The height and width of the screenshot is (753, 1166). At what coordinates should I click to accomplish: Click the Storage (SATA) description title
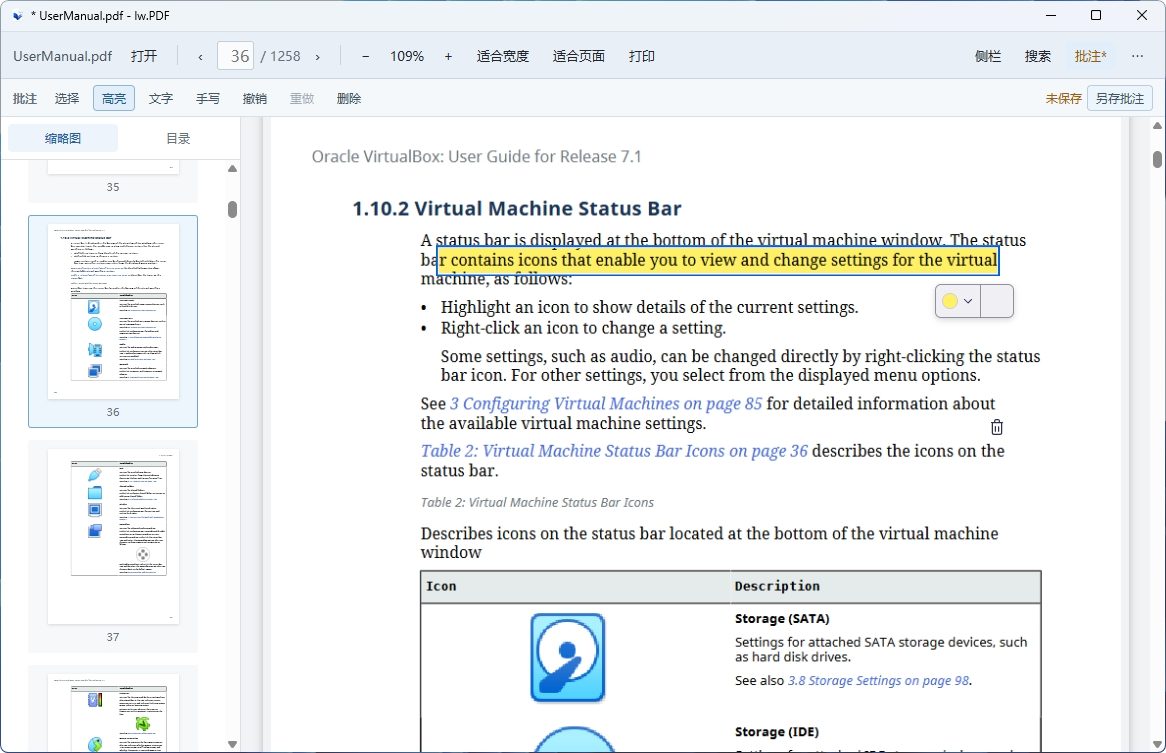pos(782,618)
